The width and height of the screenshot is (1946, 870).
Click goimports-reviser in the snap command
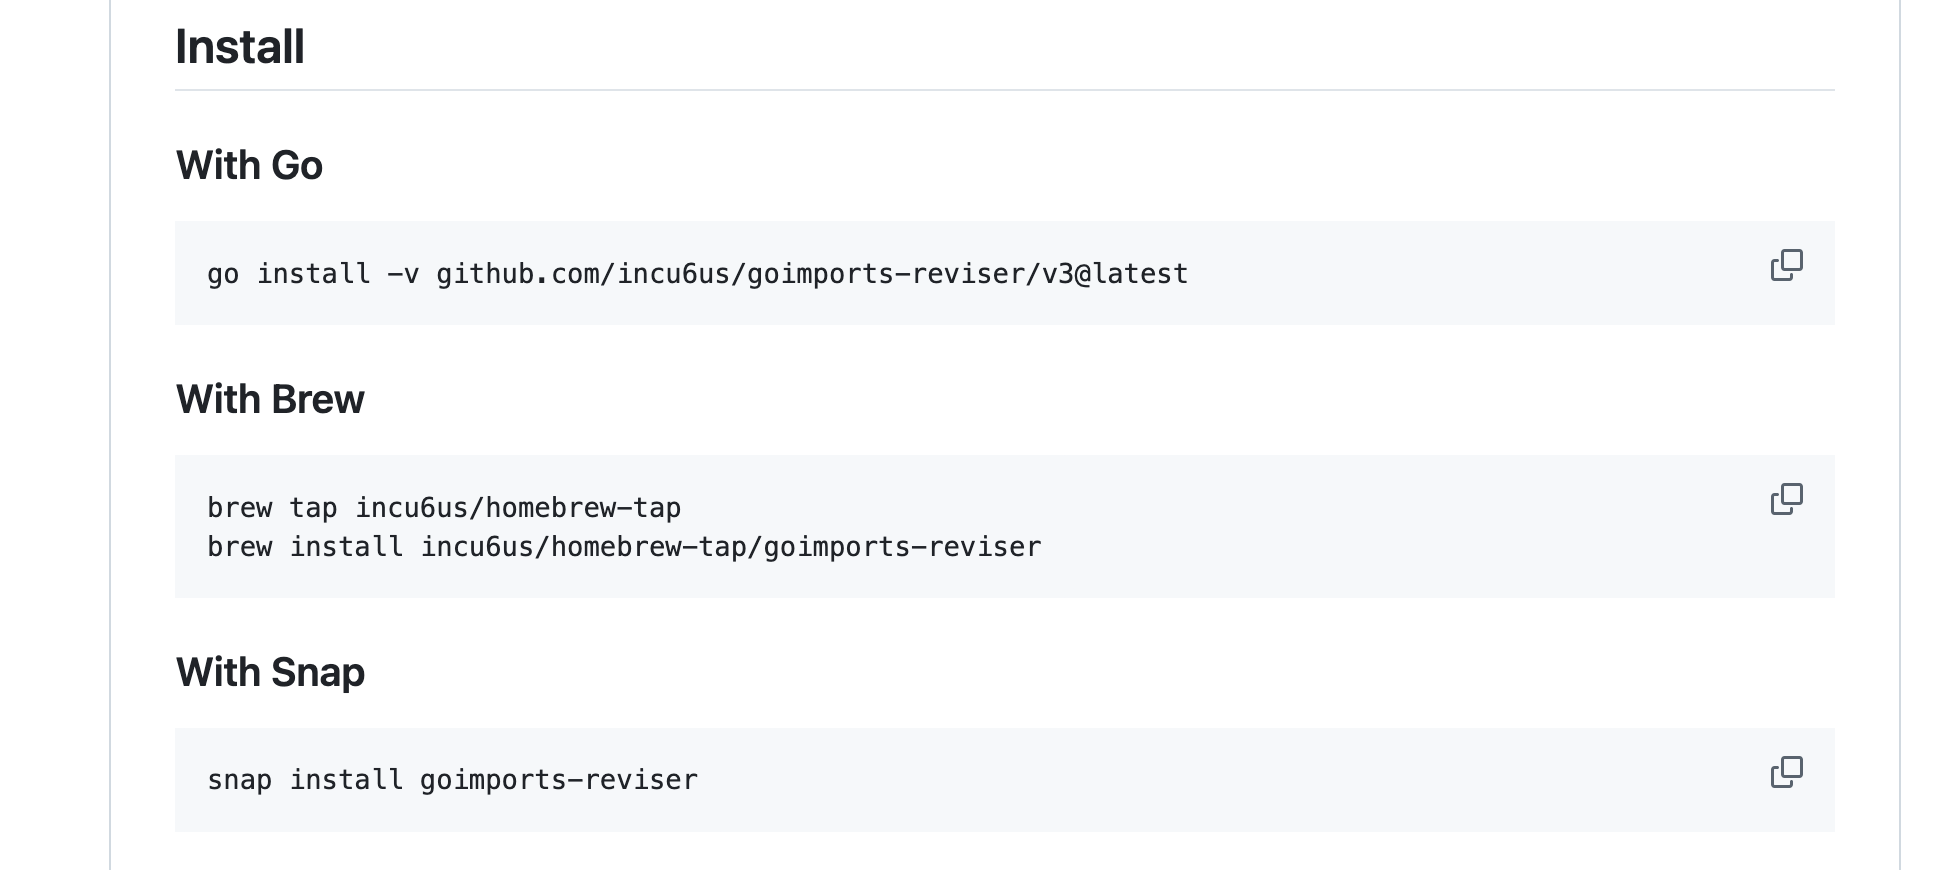(558, 780)
